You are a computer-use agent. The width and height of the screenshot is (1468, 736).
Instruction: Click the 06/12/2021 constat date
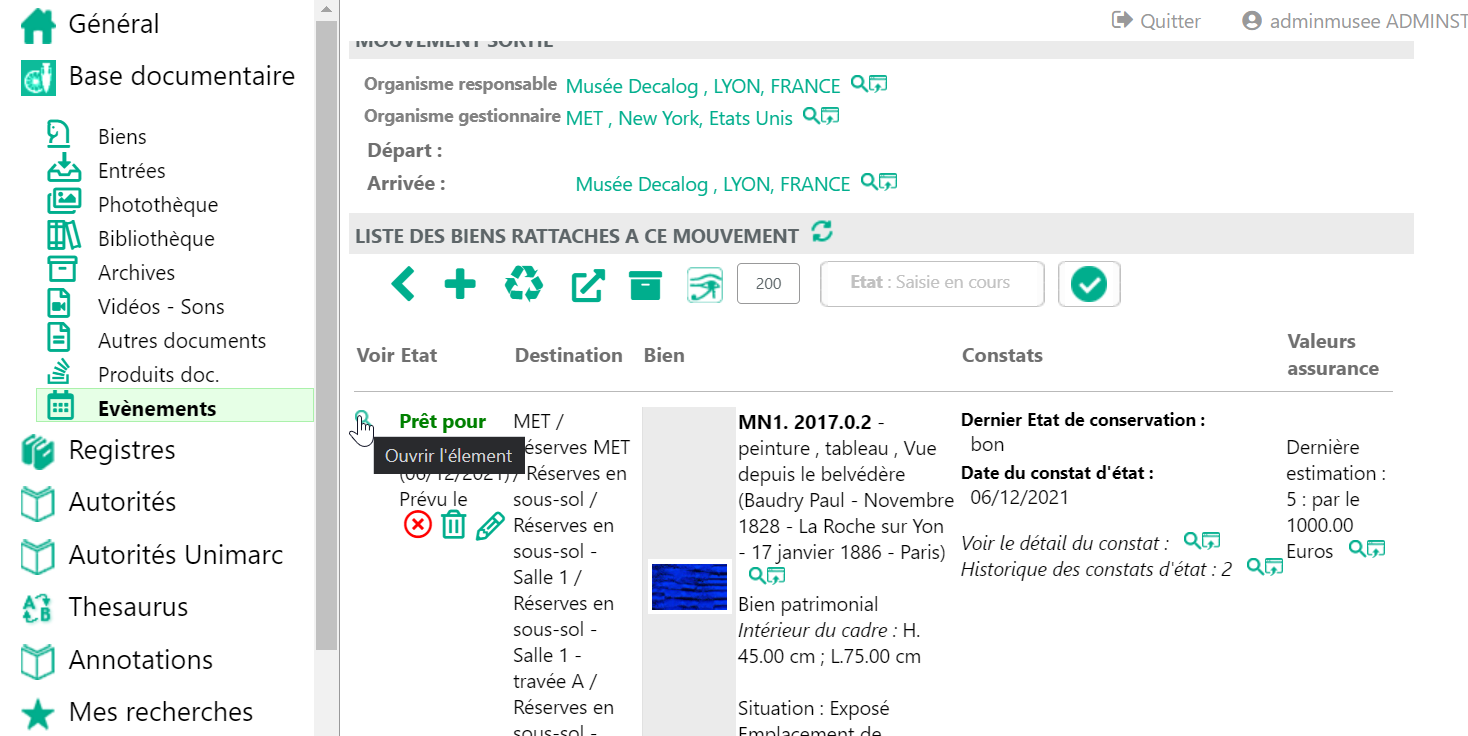tap(1019, 497)
